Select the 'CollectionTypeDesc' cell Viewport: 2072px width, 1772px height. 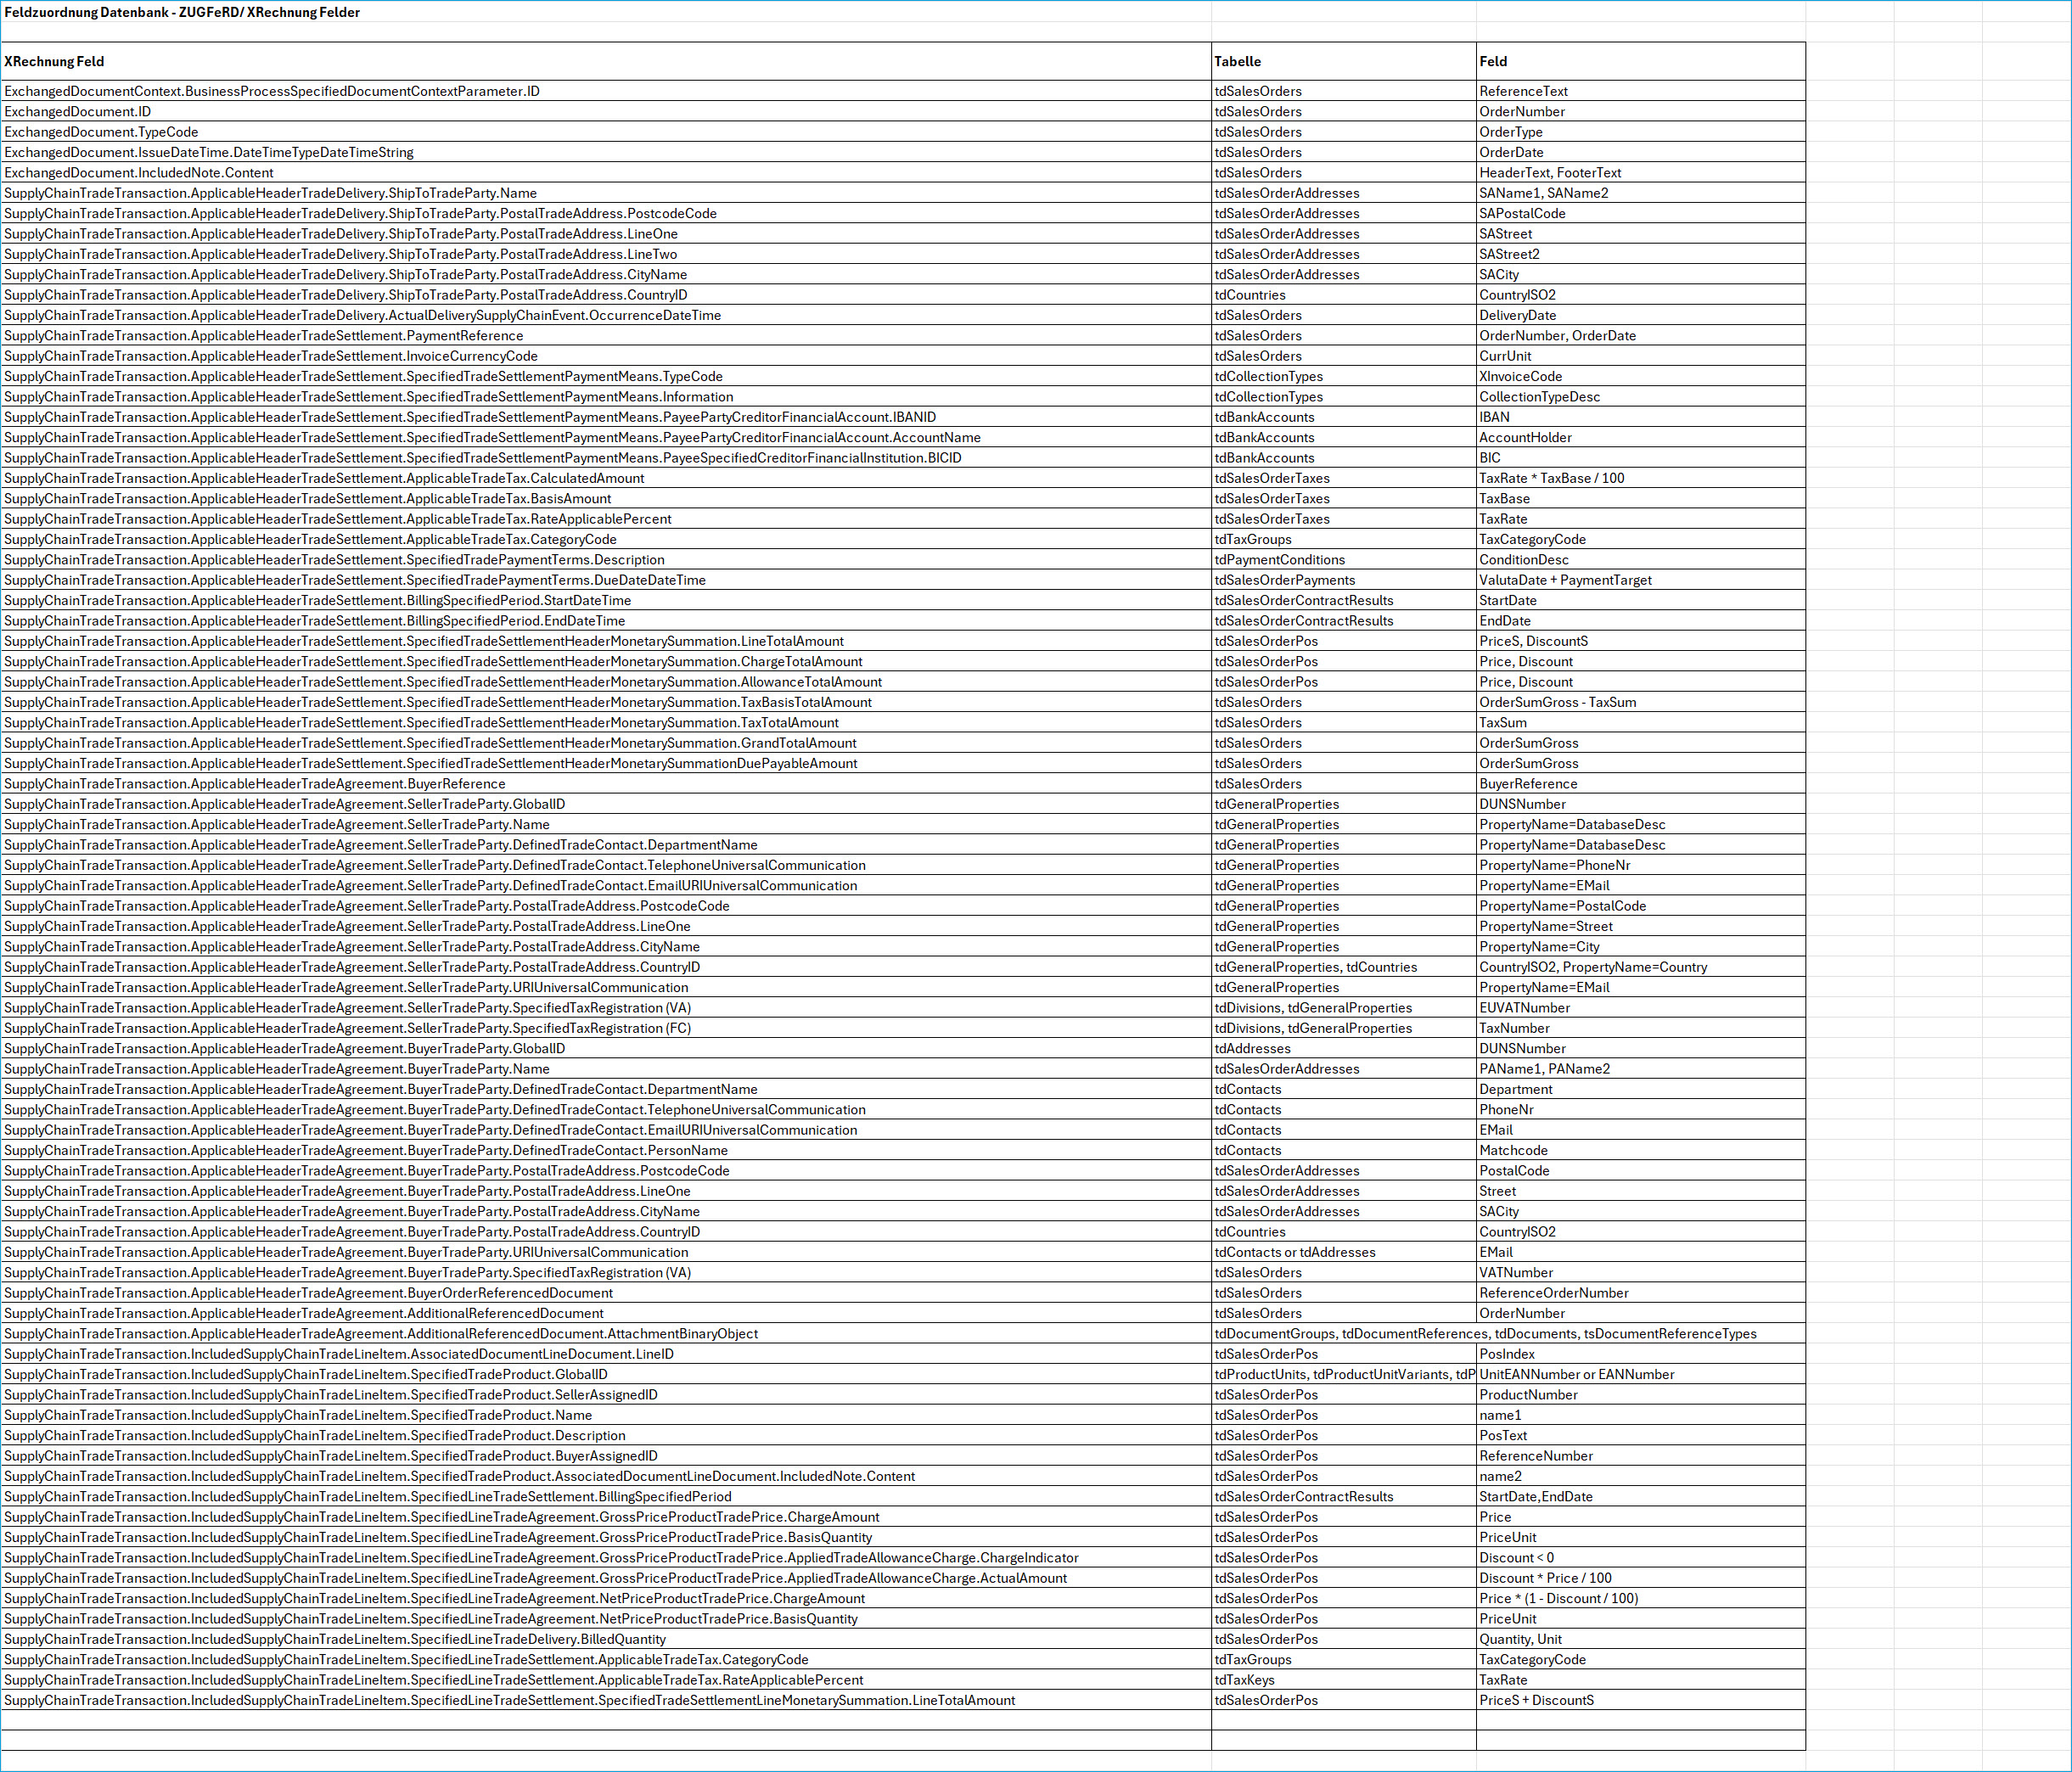tap(1640, 397)
